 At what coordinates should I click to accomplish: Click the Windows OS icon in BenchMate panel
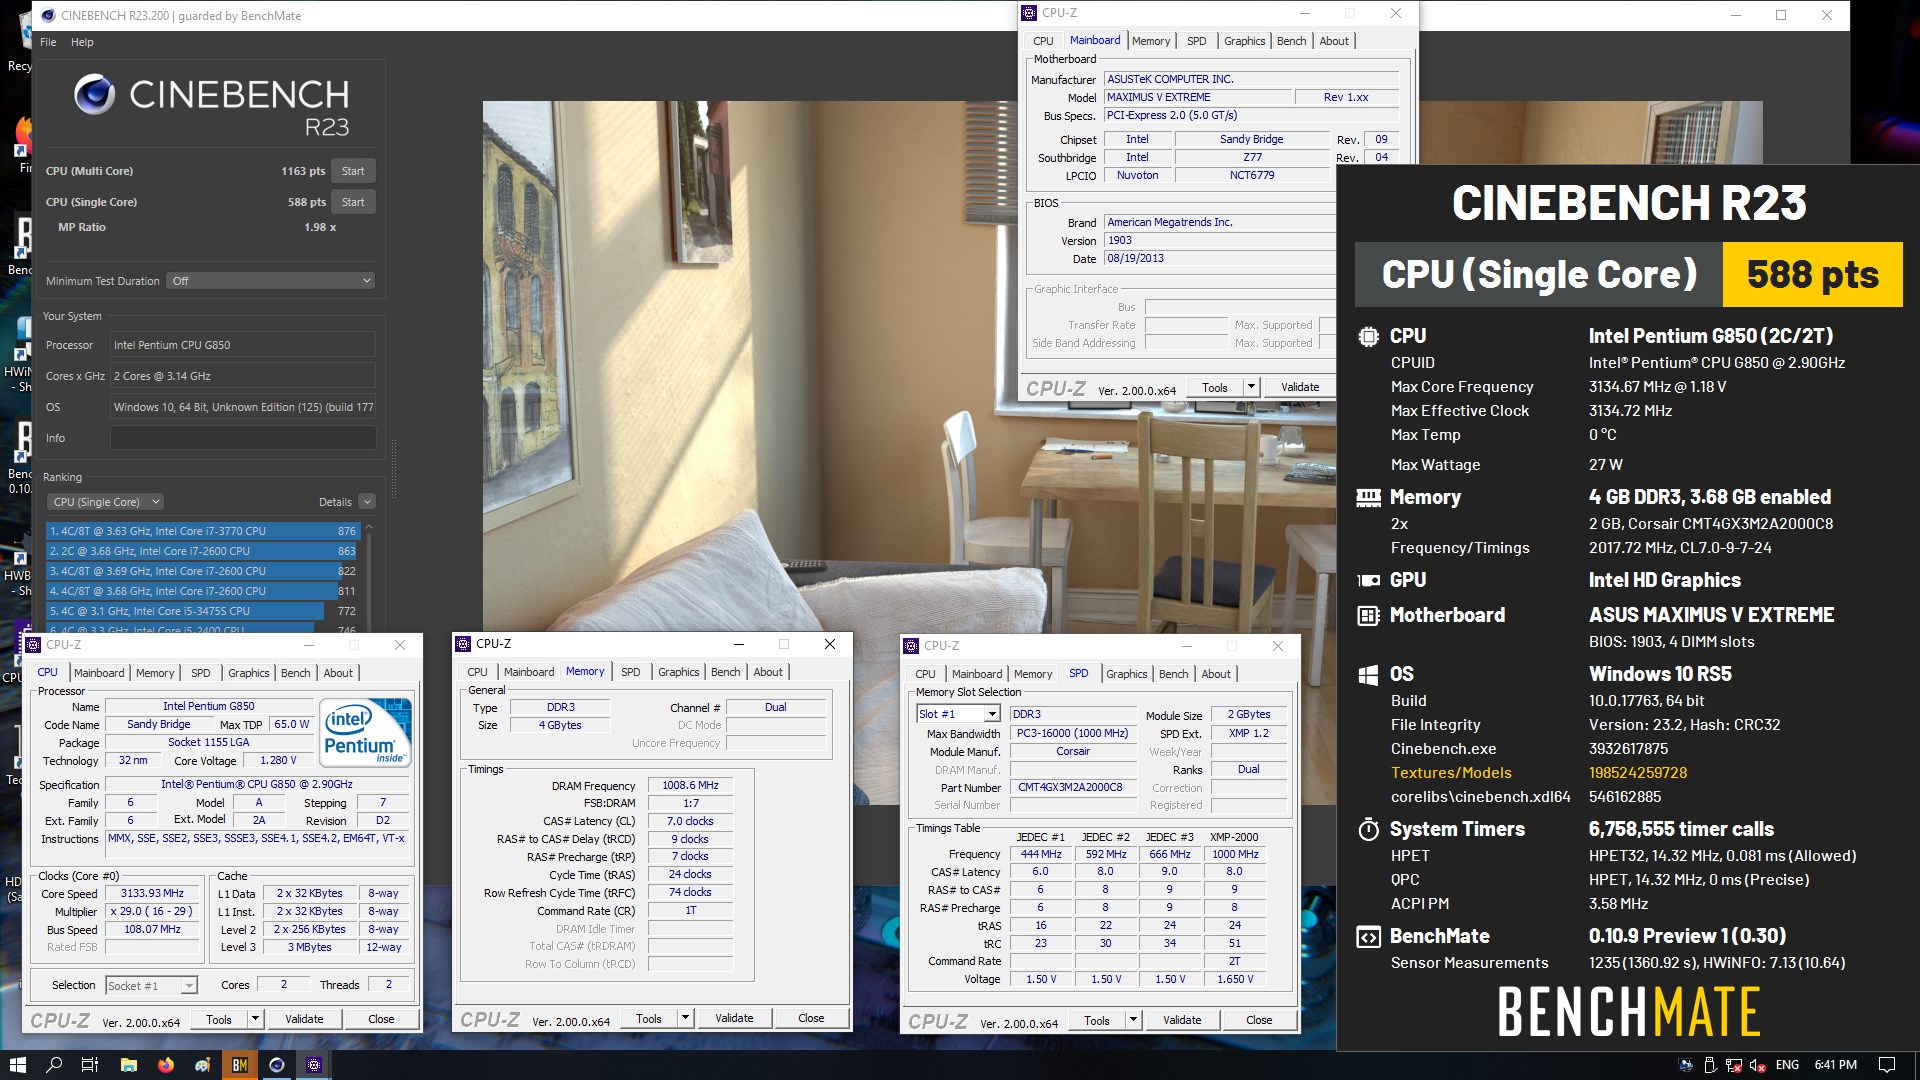coord(1368,675)
